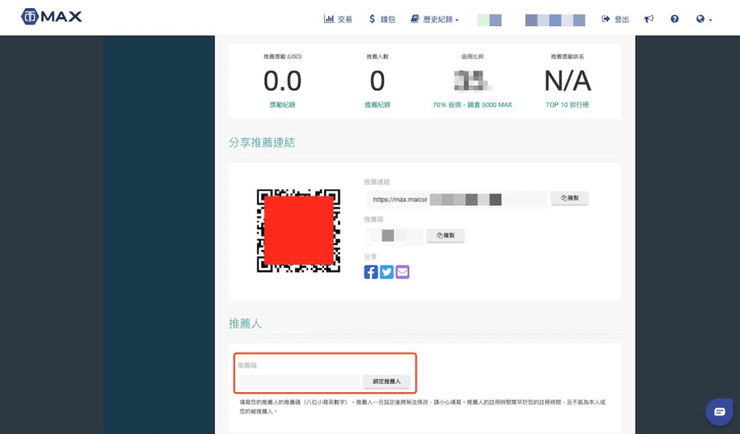Copy the referral link with 複製 button
The height and width of the screenshot is (434, 740).
pos(569,199)
